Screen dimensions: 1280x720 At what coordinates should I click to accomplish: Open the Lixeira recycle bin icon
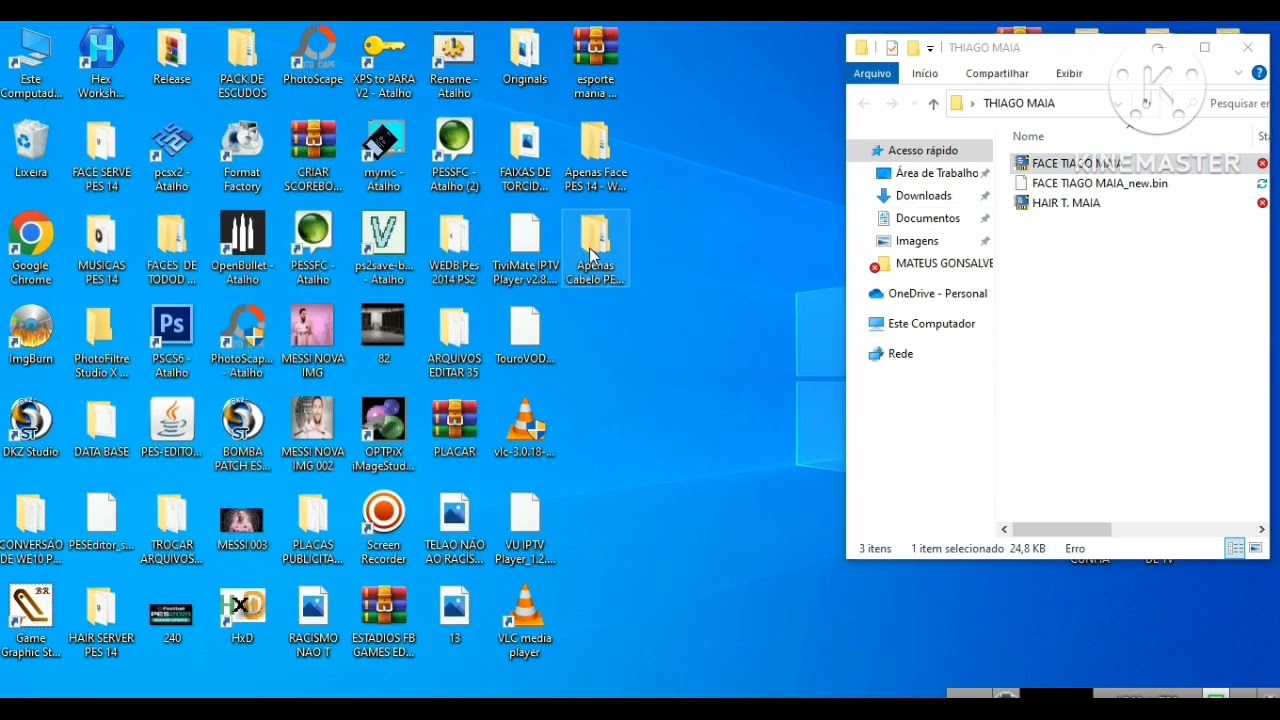[31, 149]
